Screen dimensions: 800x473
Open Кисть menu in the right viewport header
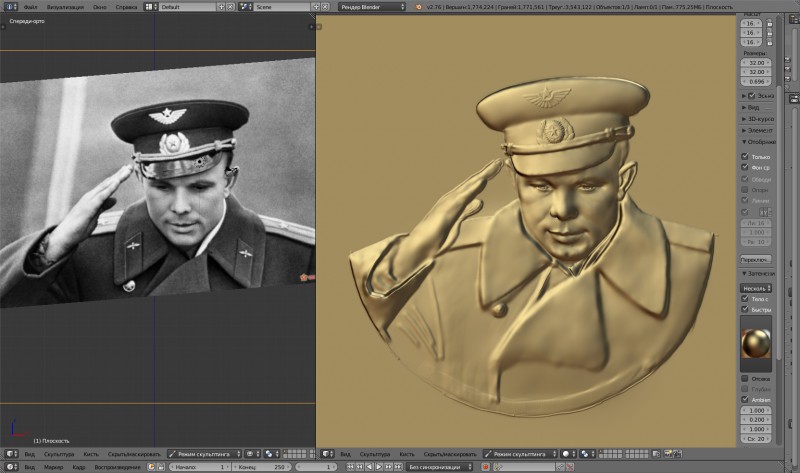pos(407,454)
